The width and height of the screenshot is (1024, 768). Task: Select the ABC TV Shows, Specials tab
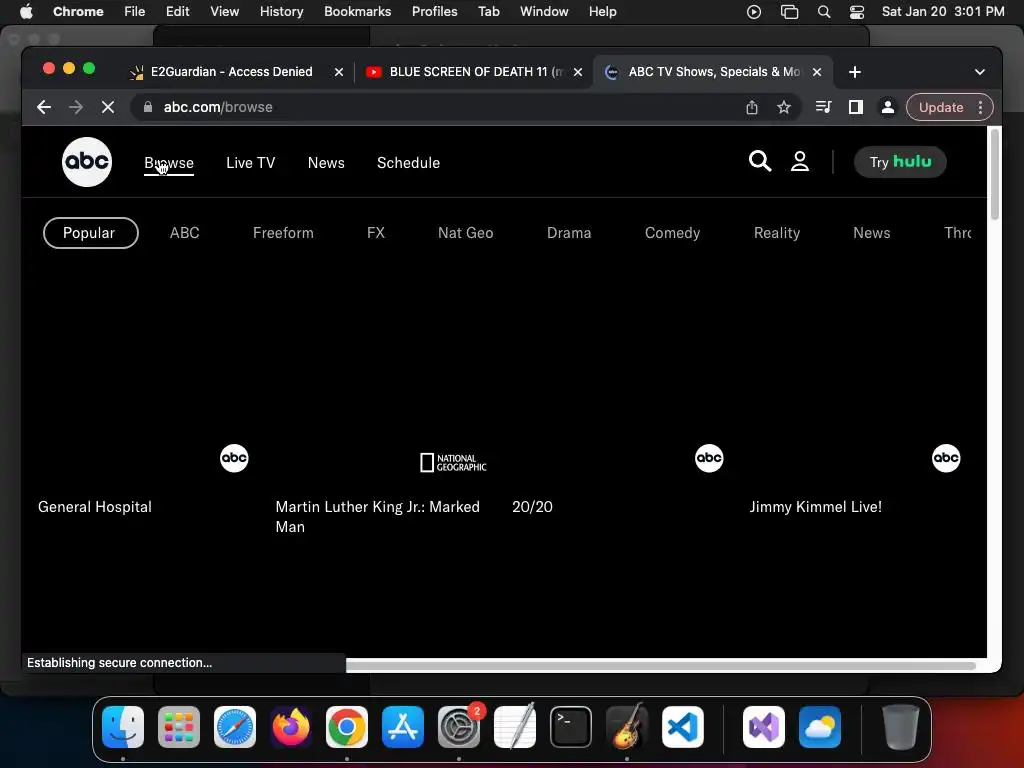712,72
